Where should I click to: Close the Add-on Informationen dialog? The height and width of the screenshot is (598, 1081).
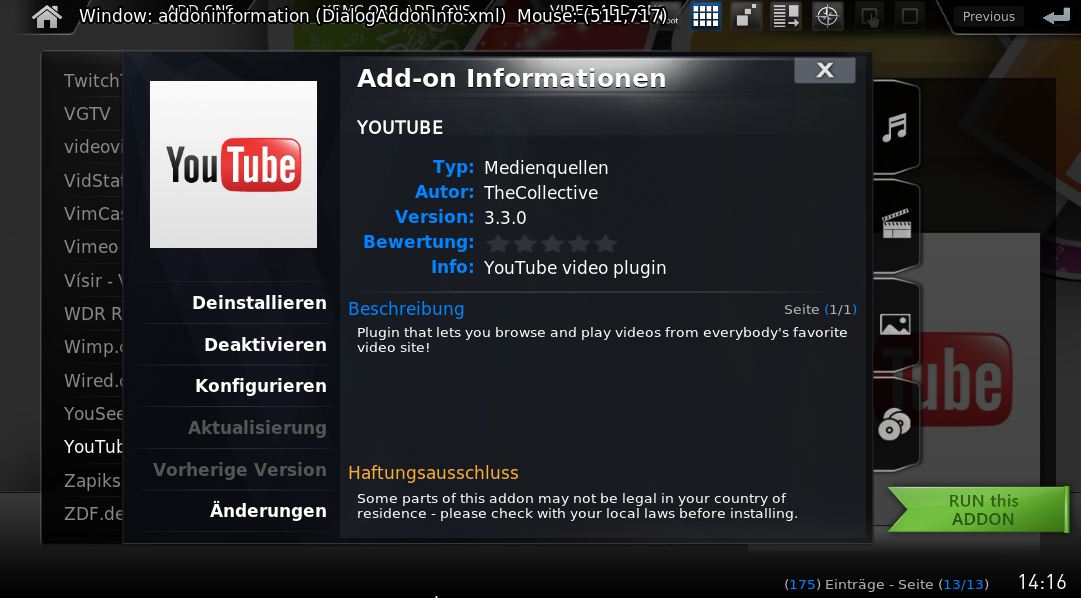[x=825, y=70]
